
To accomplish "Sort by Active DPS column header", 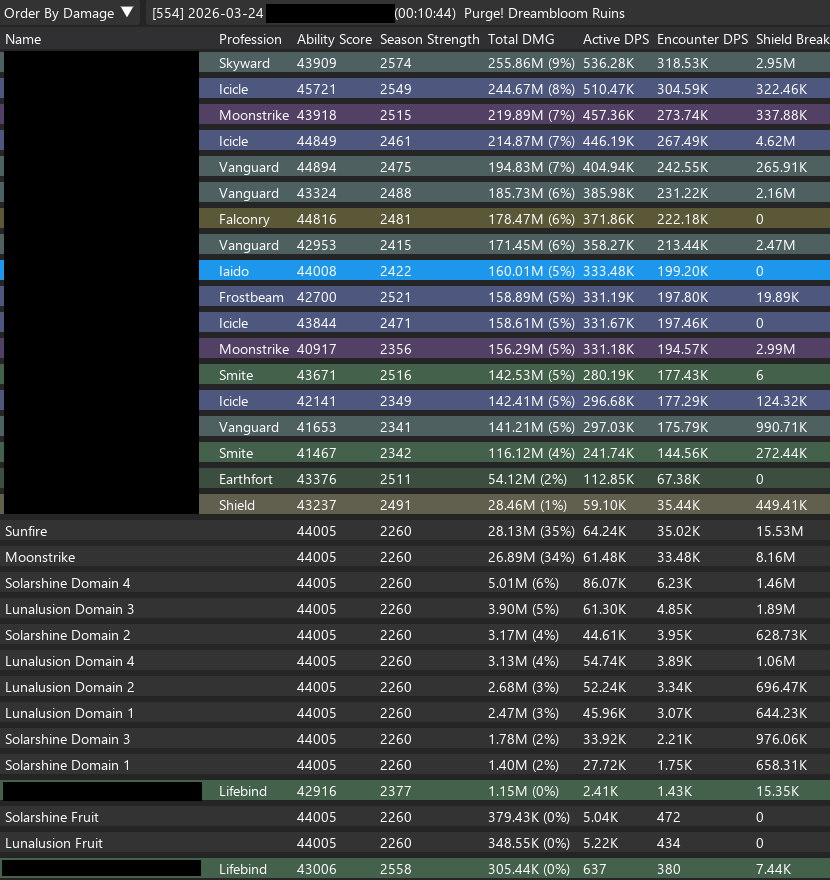I will click(x=616, y=39).
